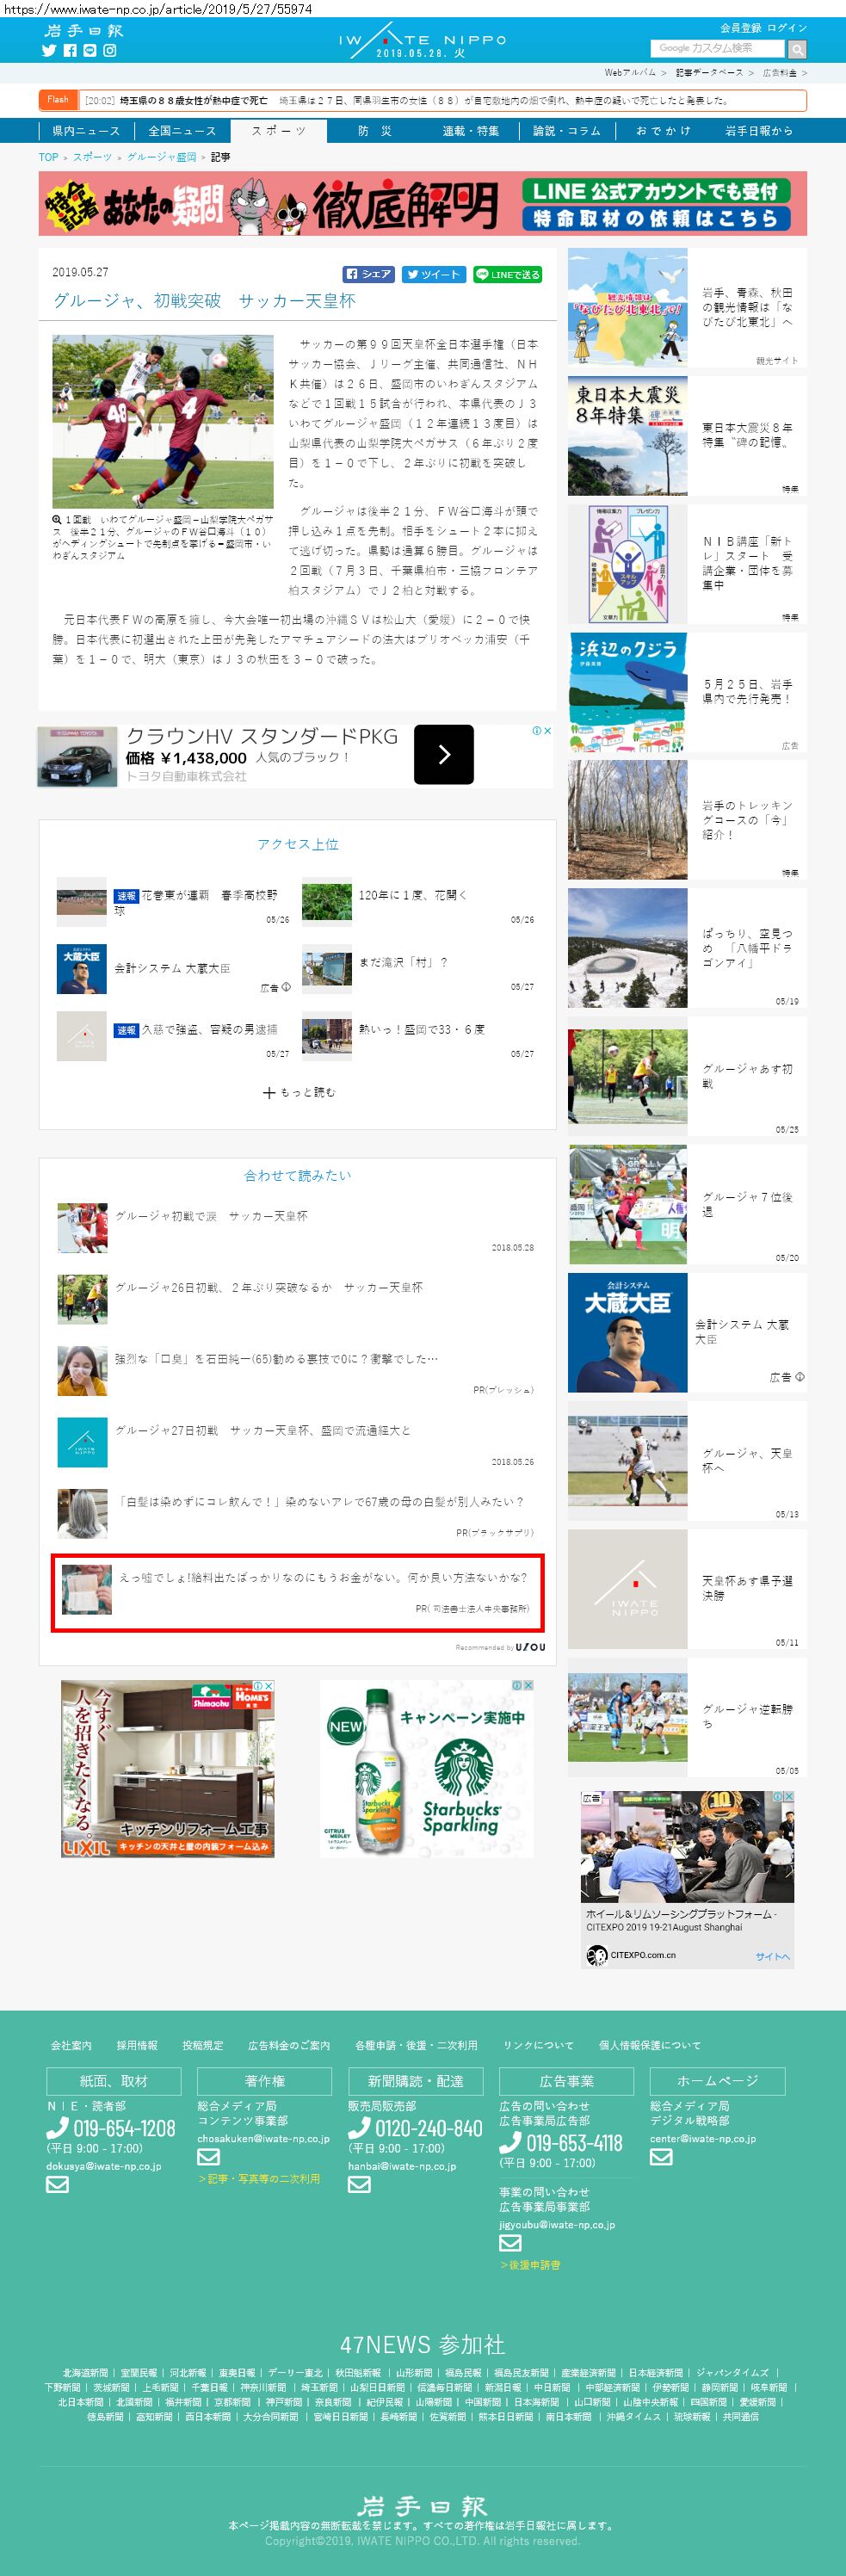
Task: Open おでかけ menu tab
Action: click(662, 131)
